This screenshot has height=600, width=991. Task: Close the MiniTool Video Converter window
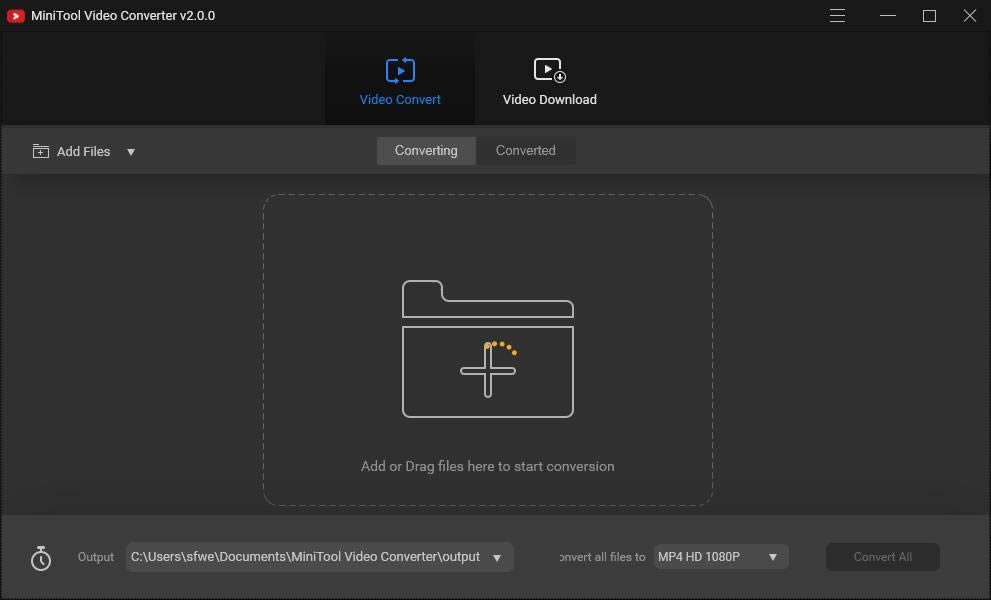(x=970, y=15)
